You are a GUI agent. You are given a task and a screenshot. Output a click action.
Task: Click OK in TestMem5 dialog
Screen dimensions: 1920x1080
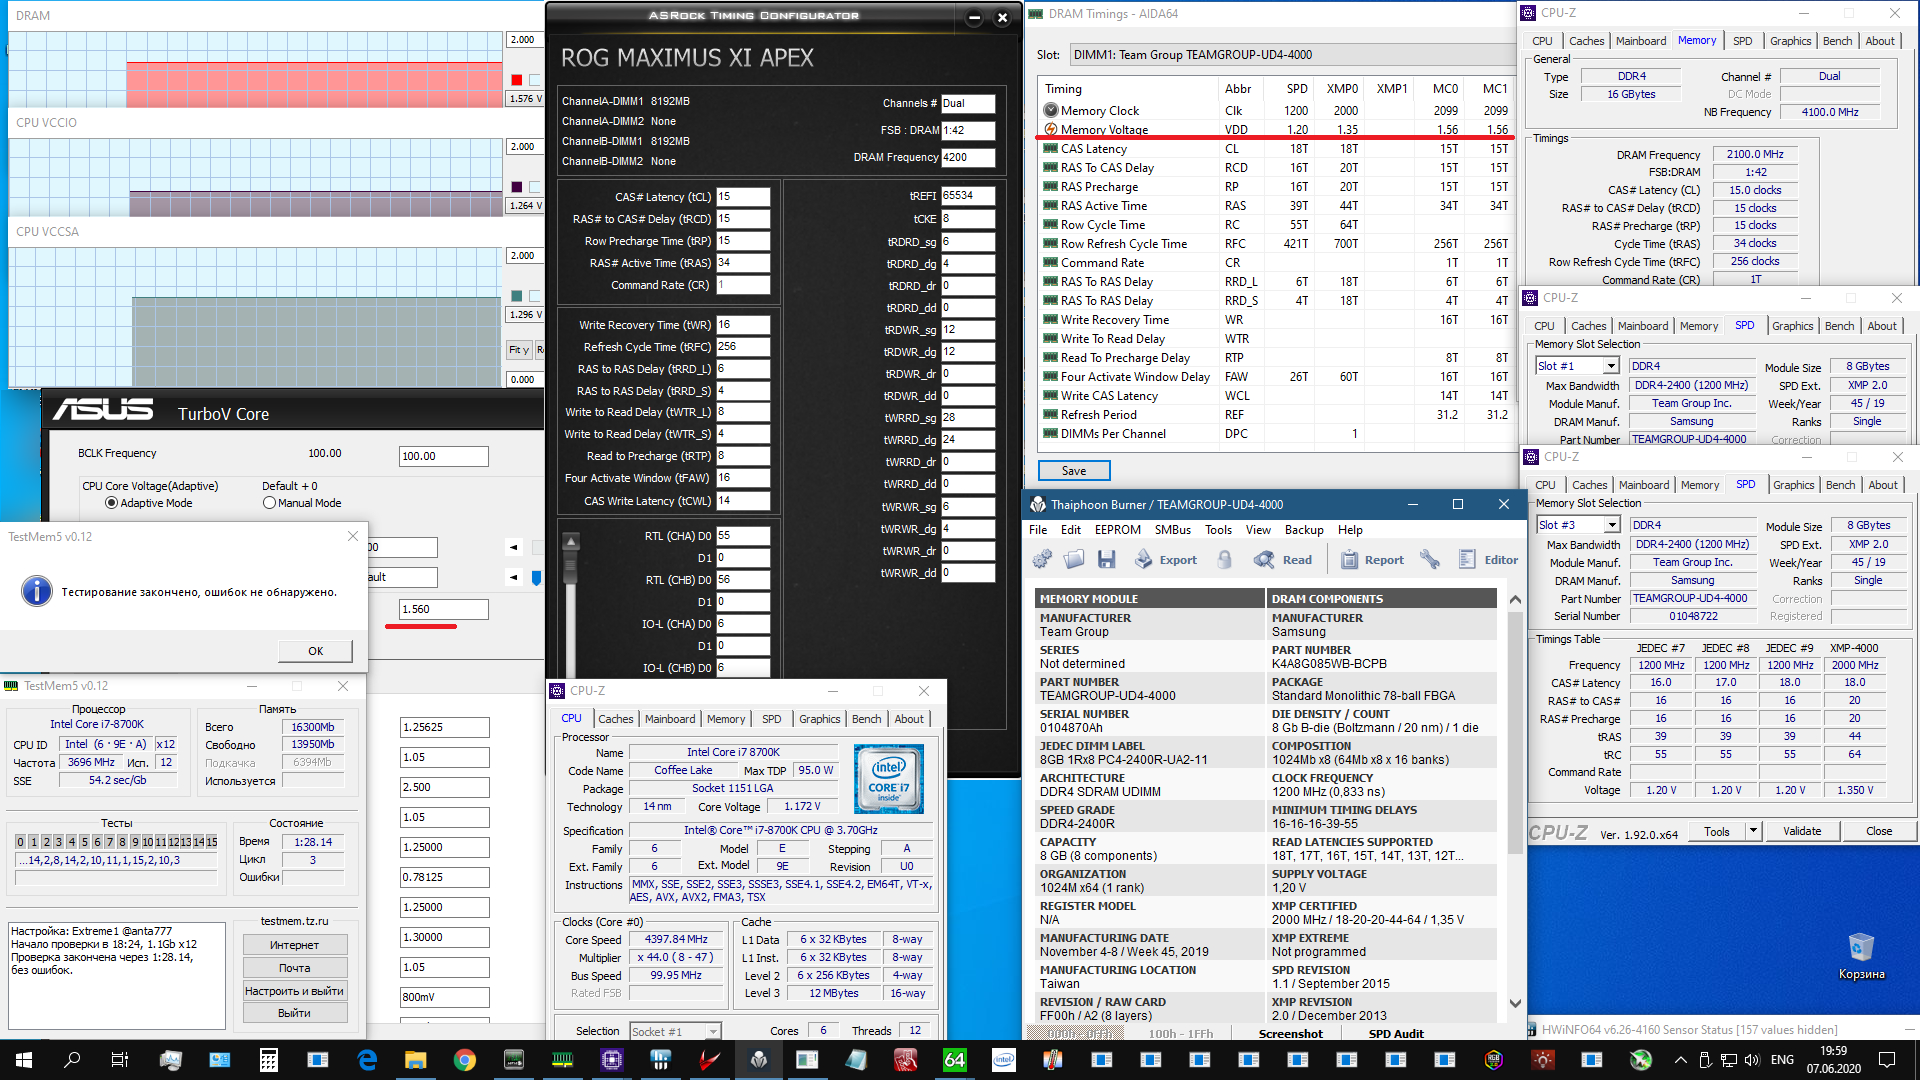[x=315, y=651]
